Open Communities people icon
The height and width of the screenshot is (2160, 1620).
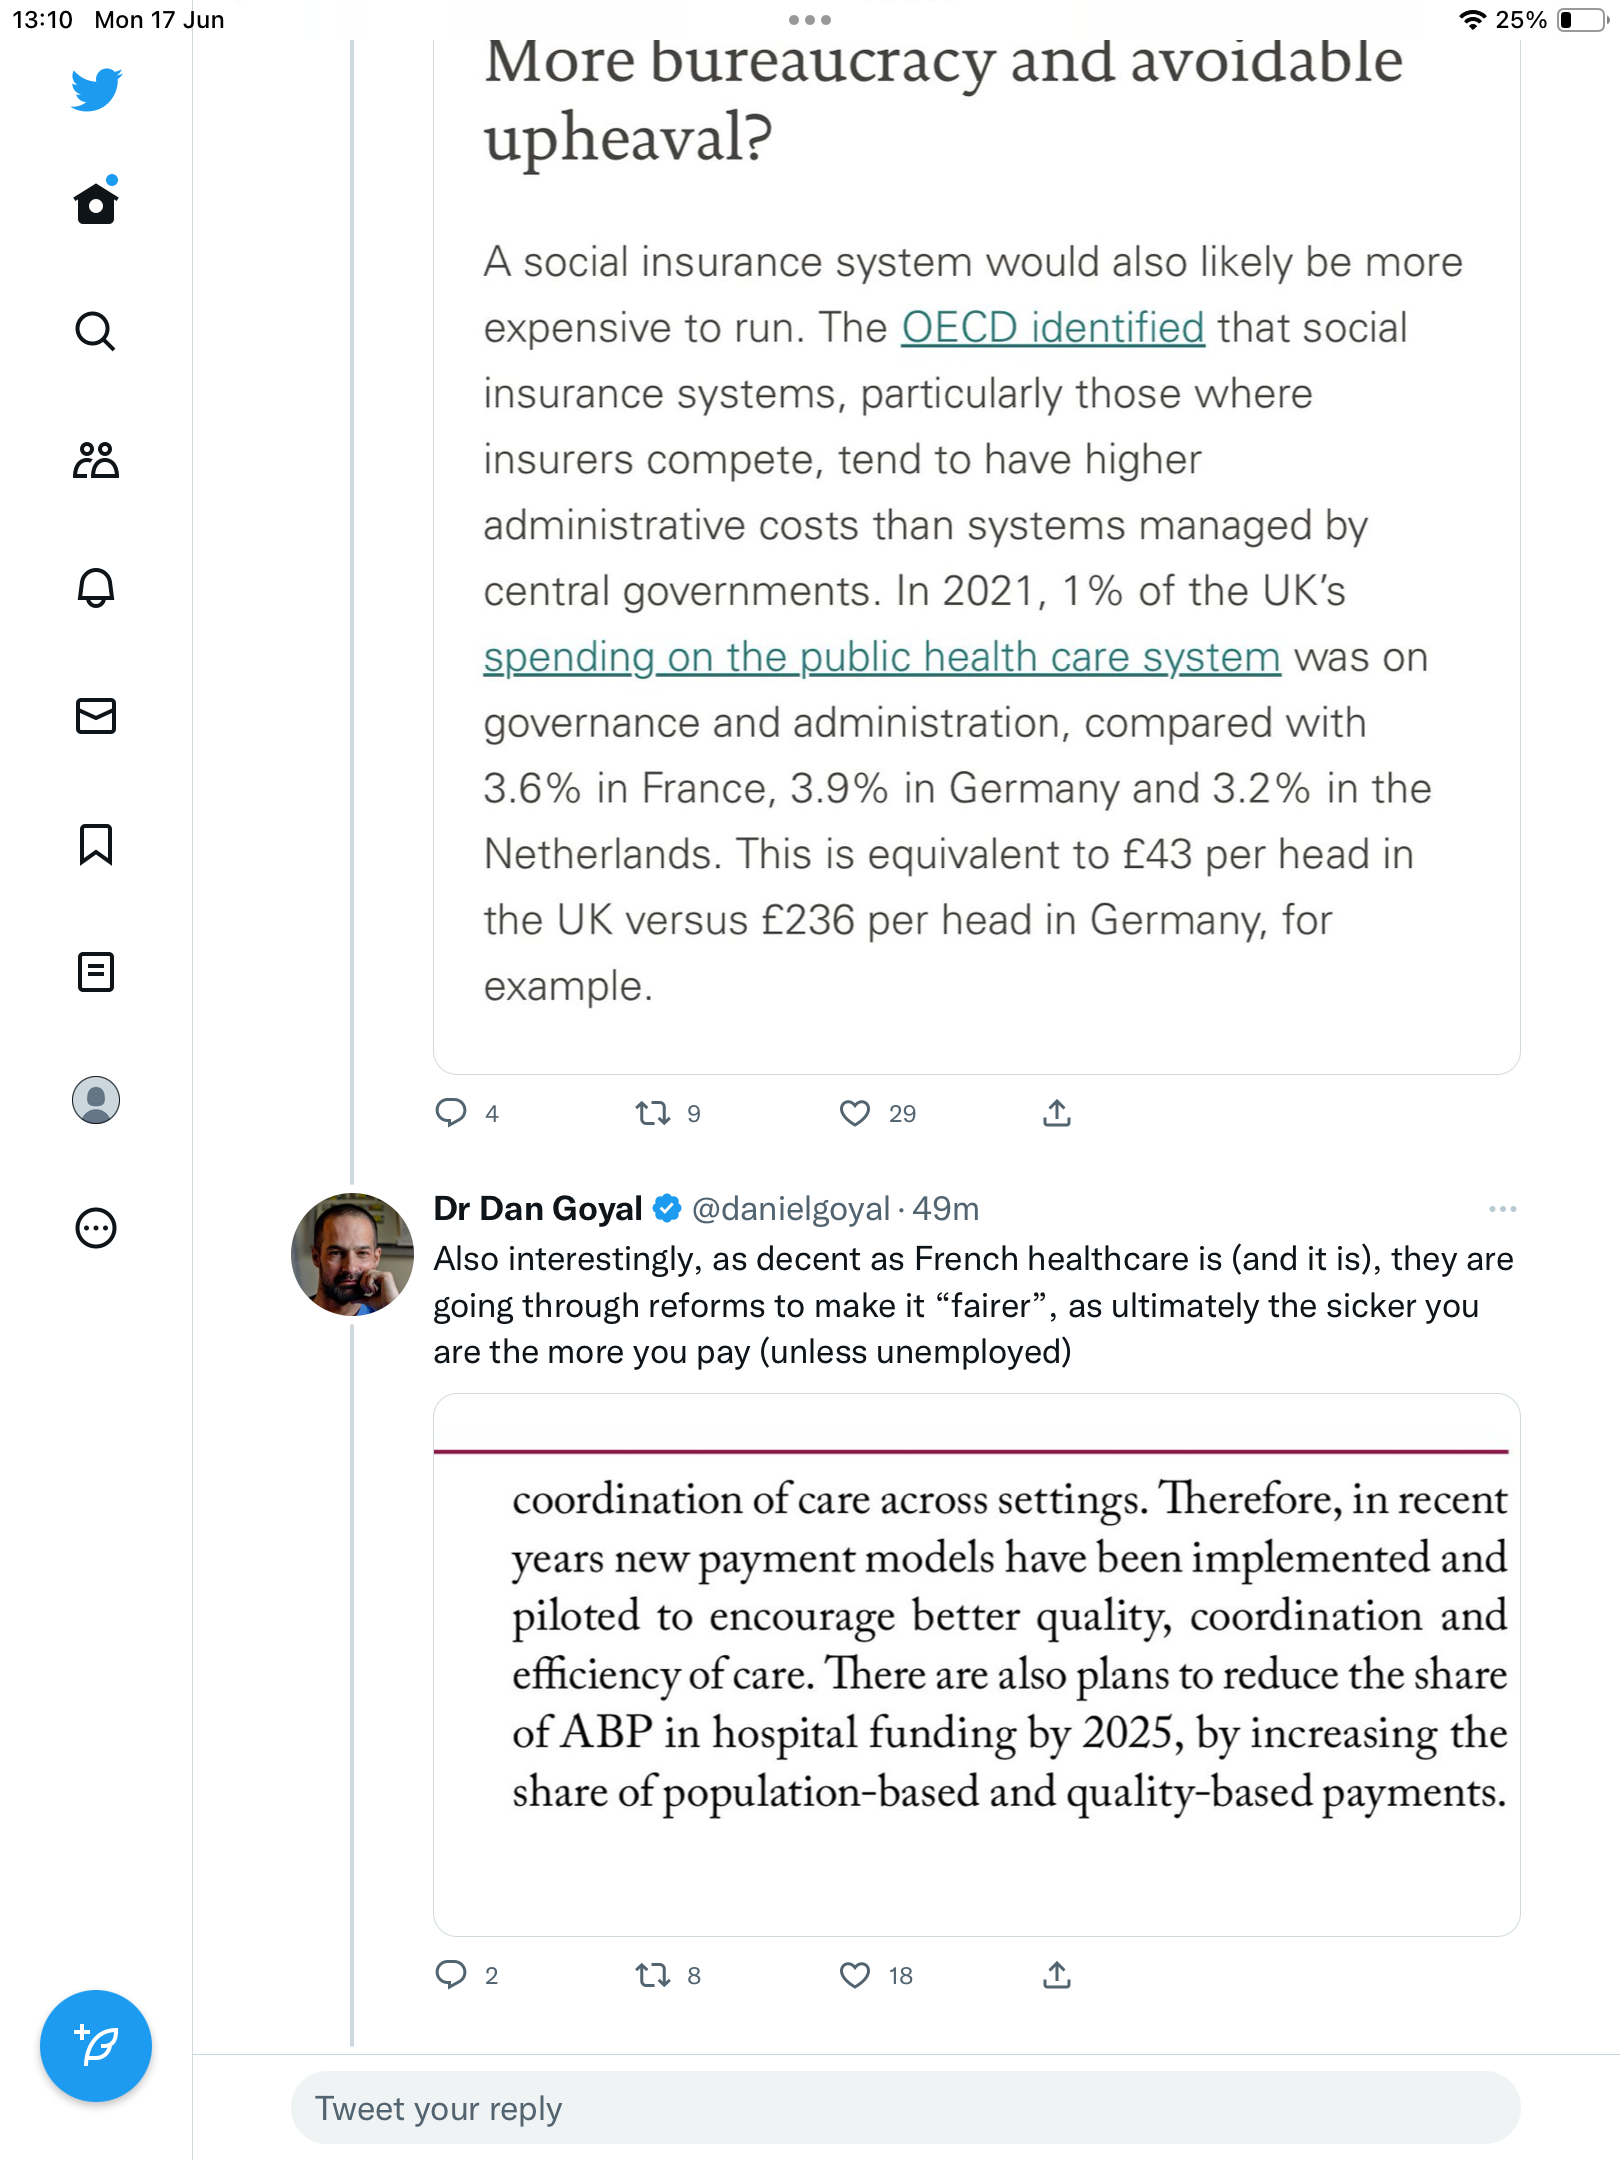tap(96, 460)
